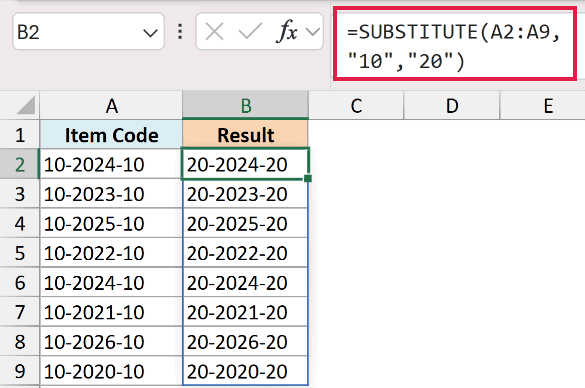
Task: Select cell containing 20-2023-20
Action: 245,194
